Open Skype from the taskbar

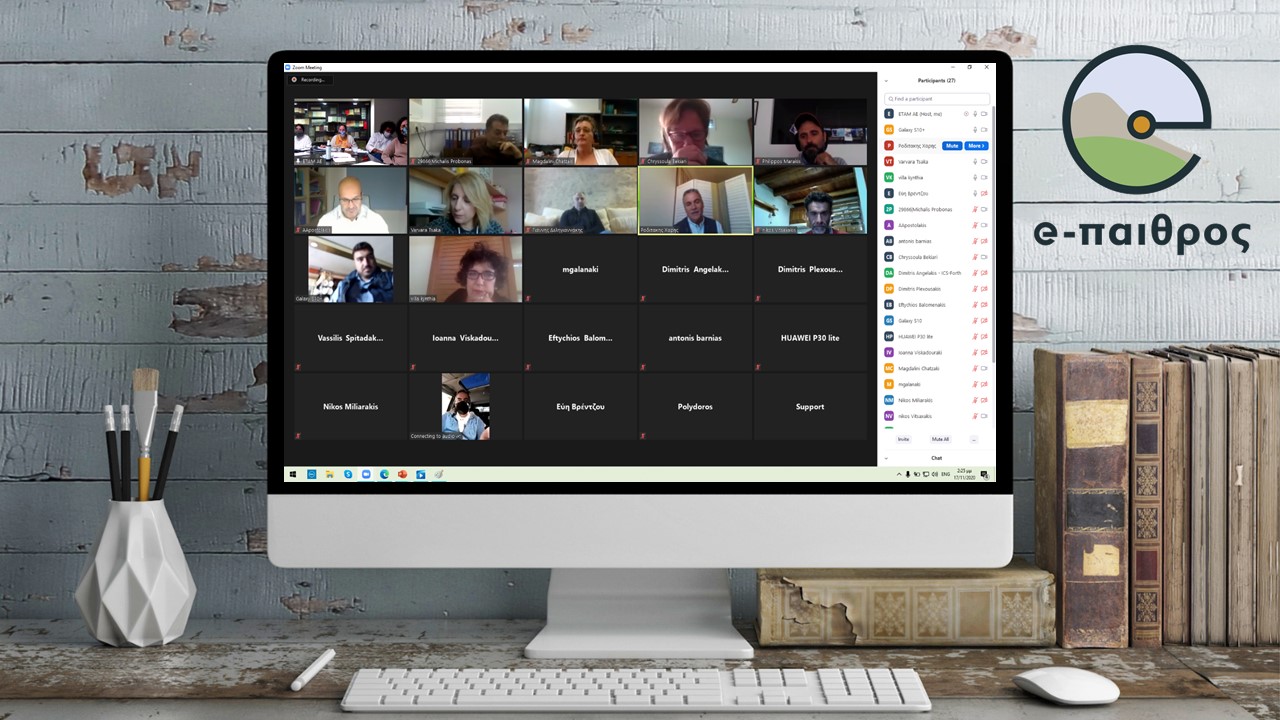[x=348, y=474]
